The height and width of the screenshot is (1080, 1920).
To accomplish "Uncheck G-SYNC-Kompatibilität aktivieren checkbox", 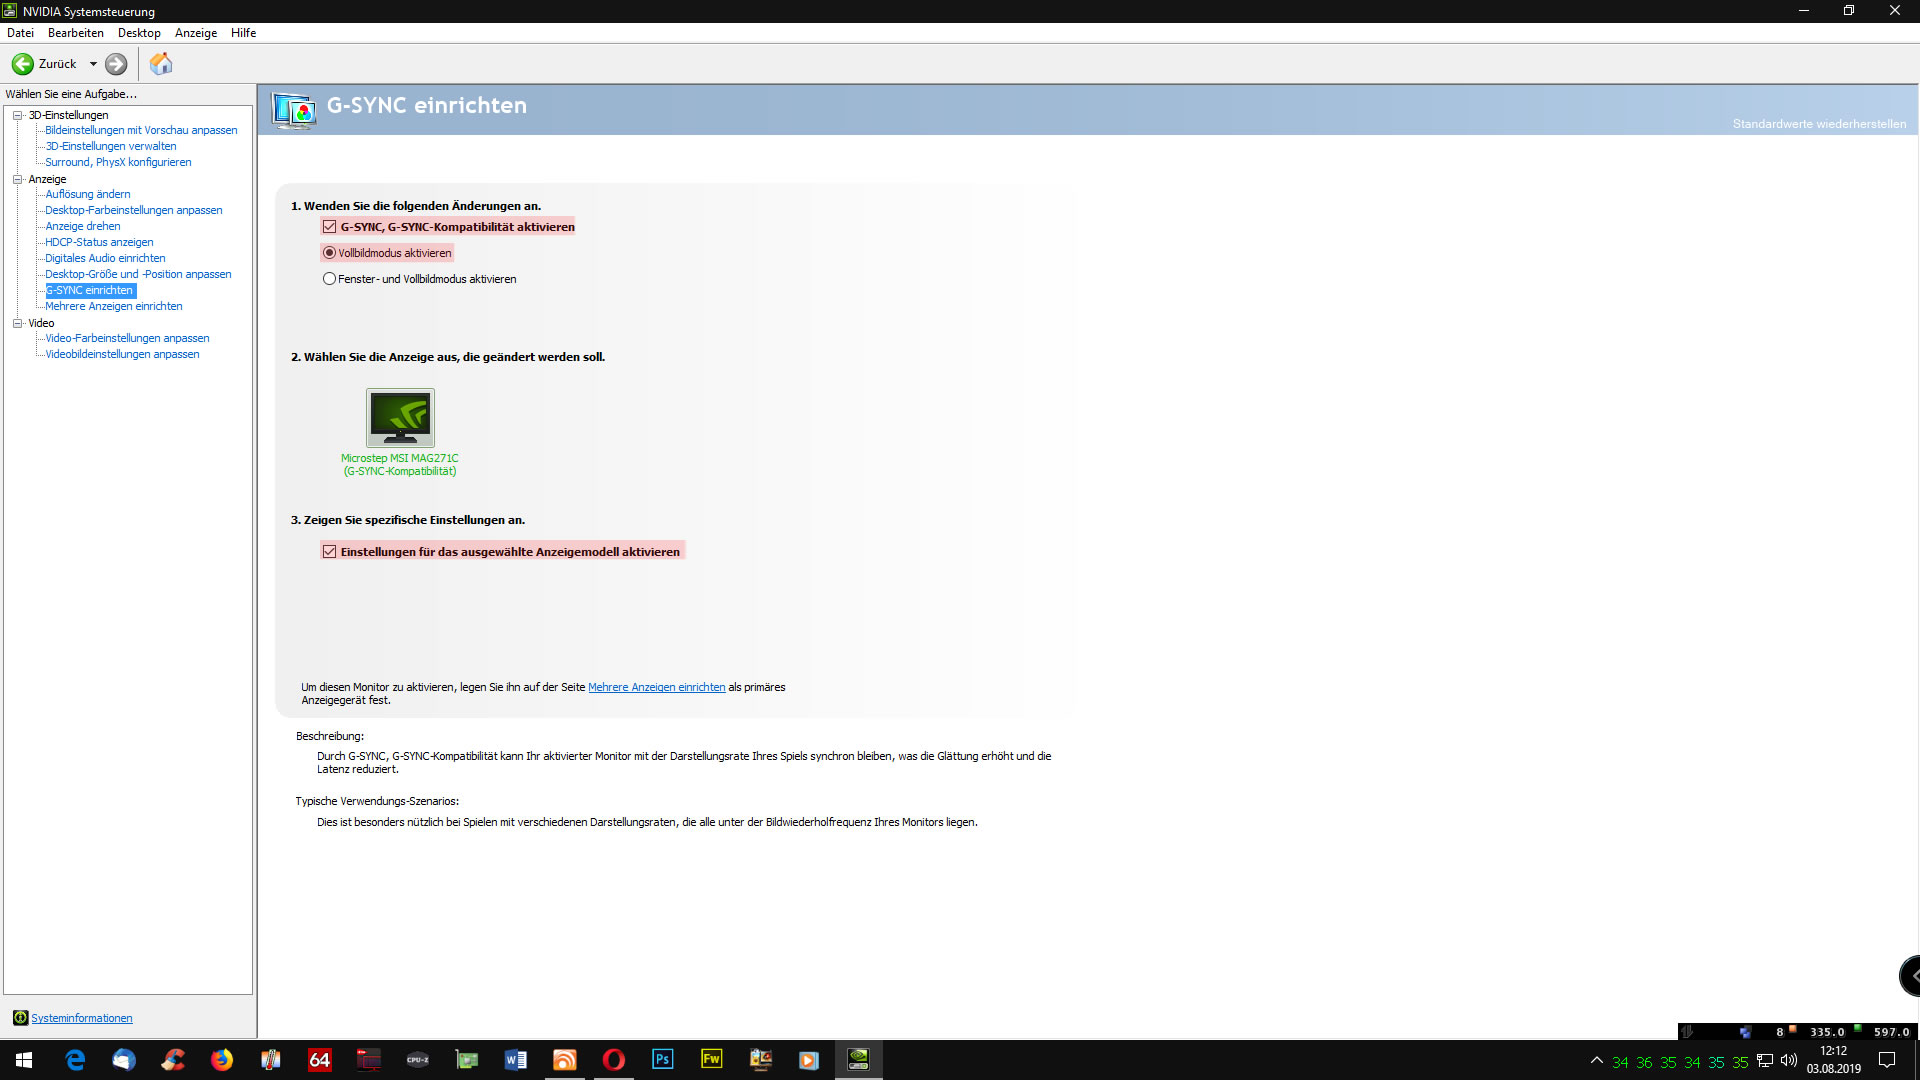I will click(329, 227).
